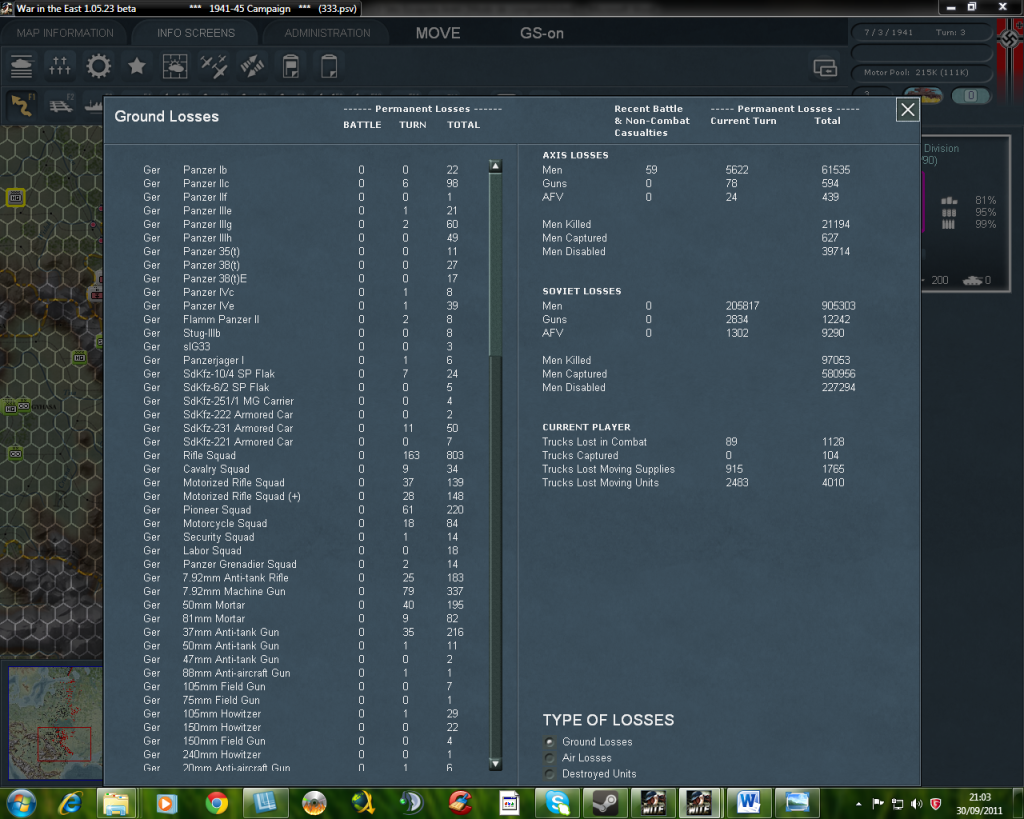Select naval transport ship mode icon
This screenshot has width=1024, height=819.
(x=94, y=105)
